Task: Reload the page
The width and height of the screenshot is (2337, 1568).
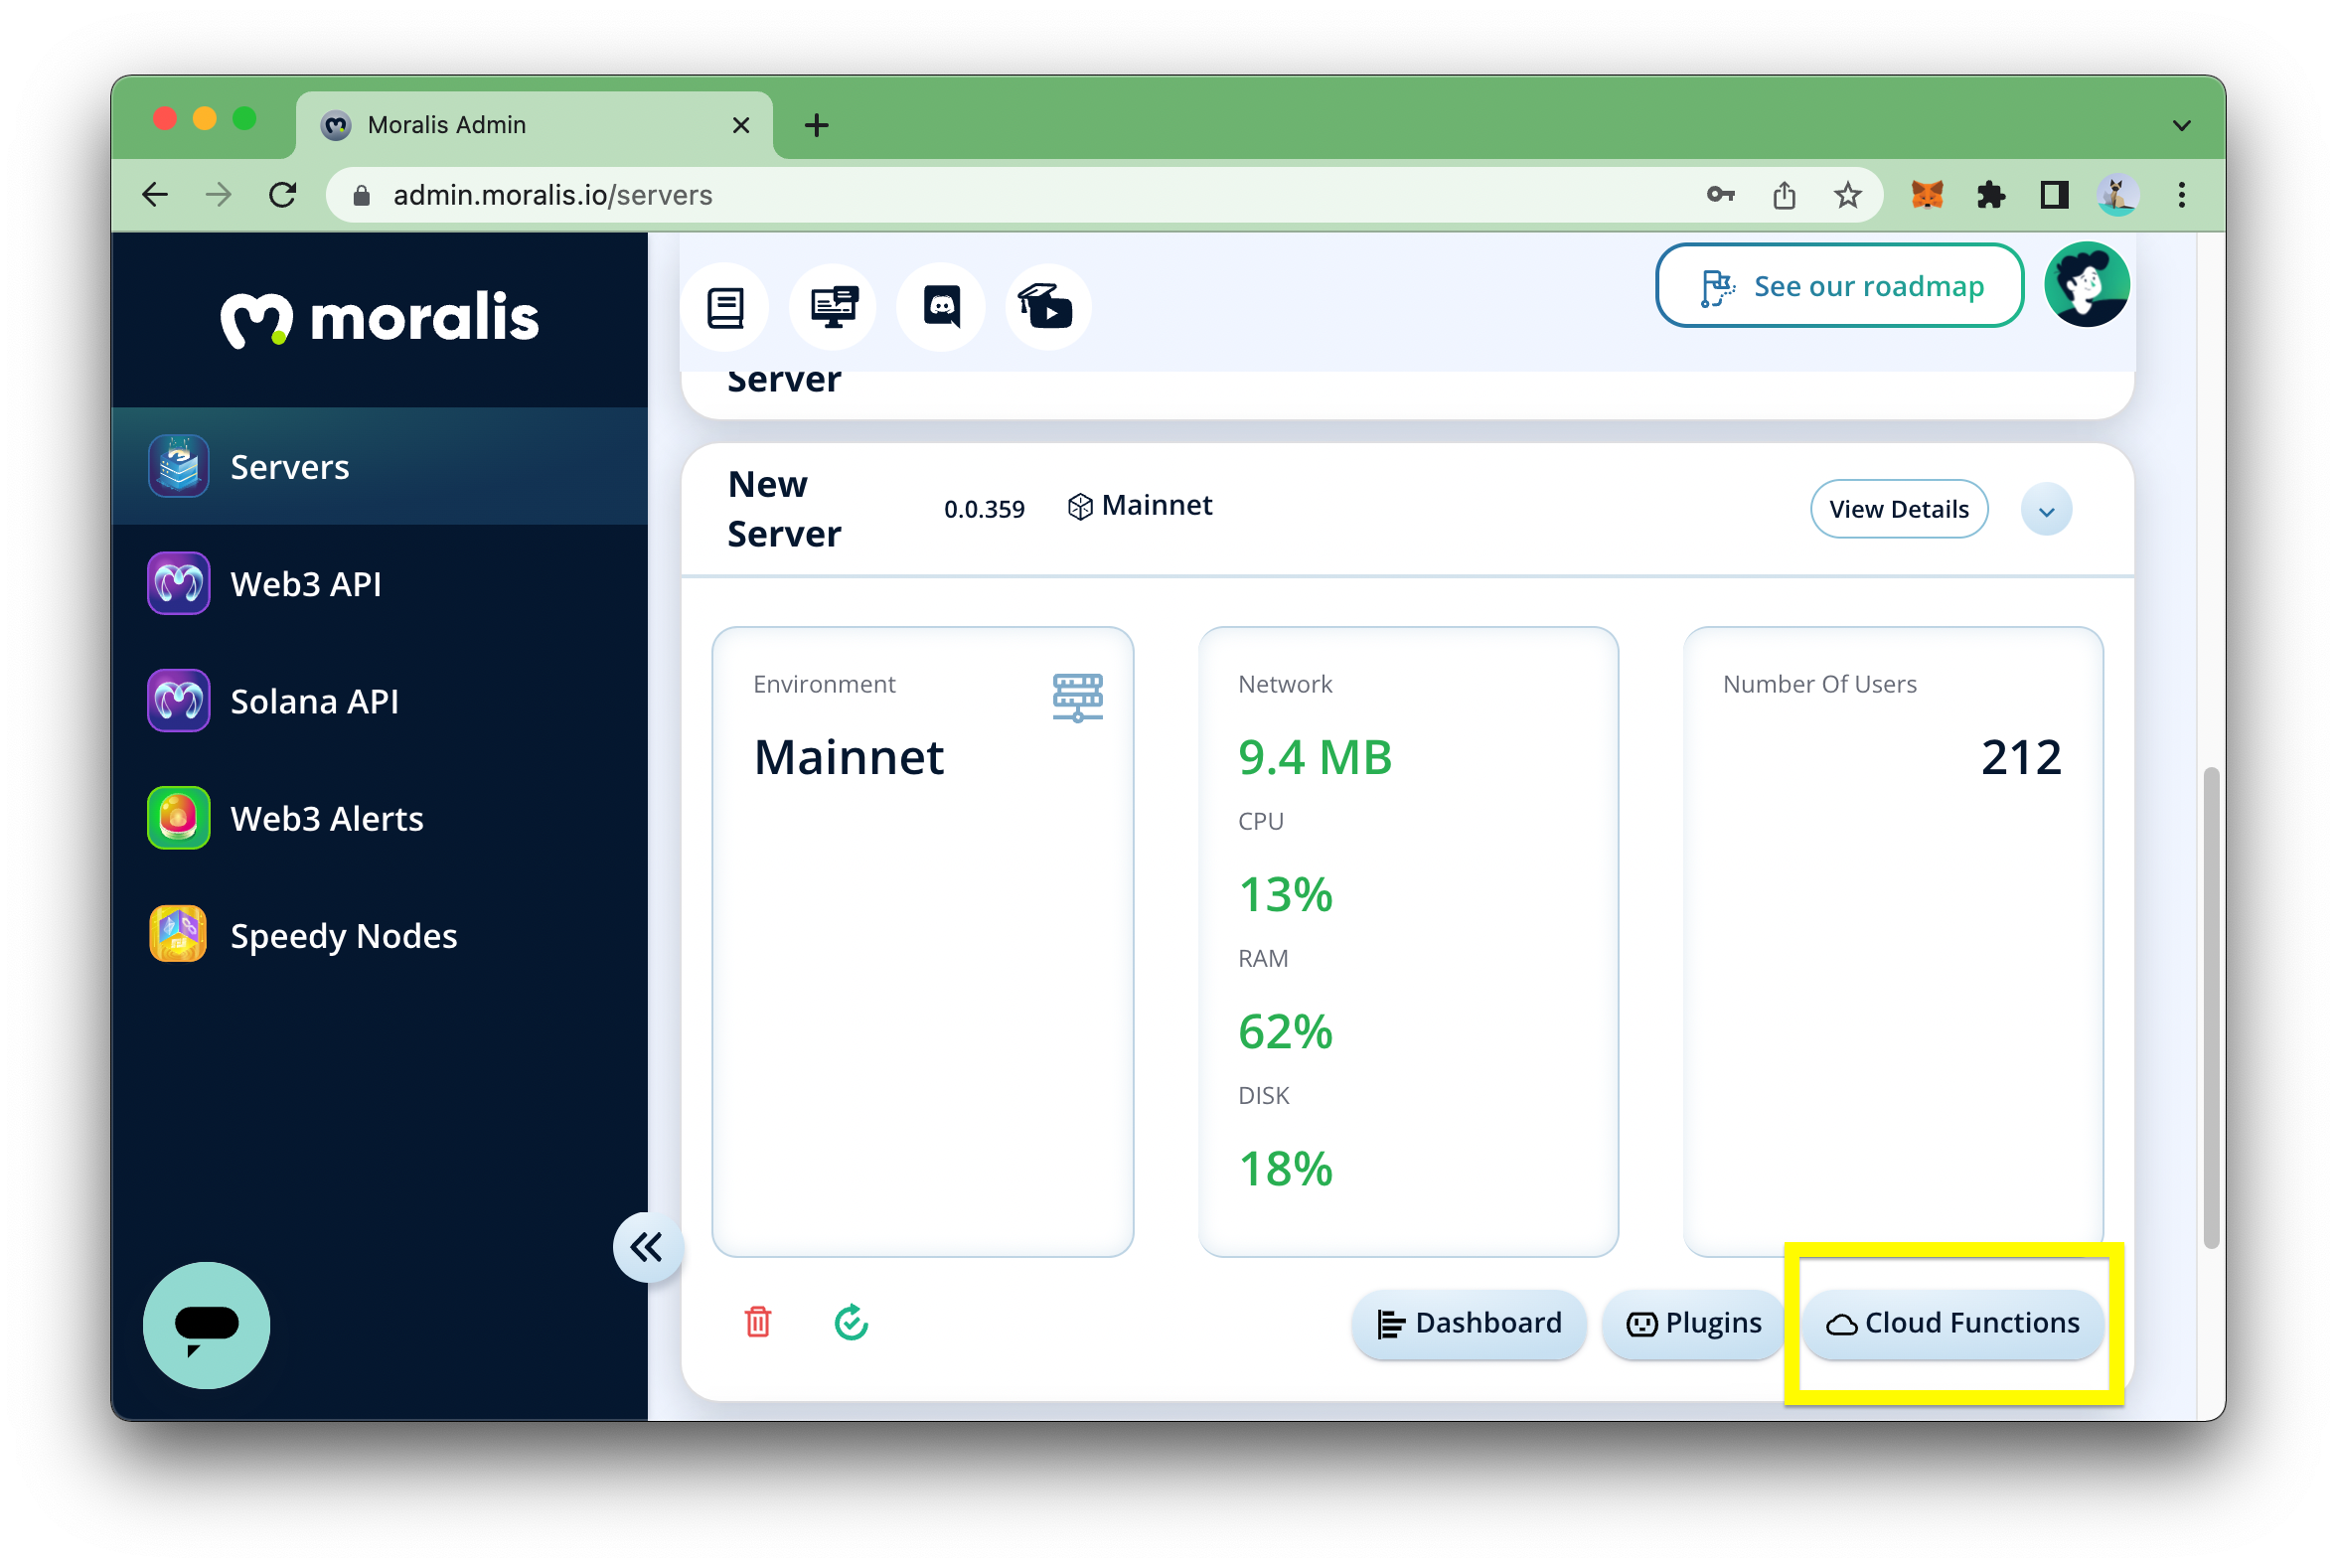Action: point(283,194)
